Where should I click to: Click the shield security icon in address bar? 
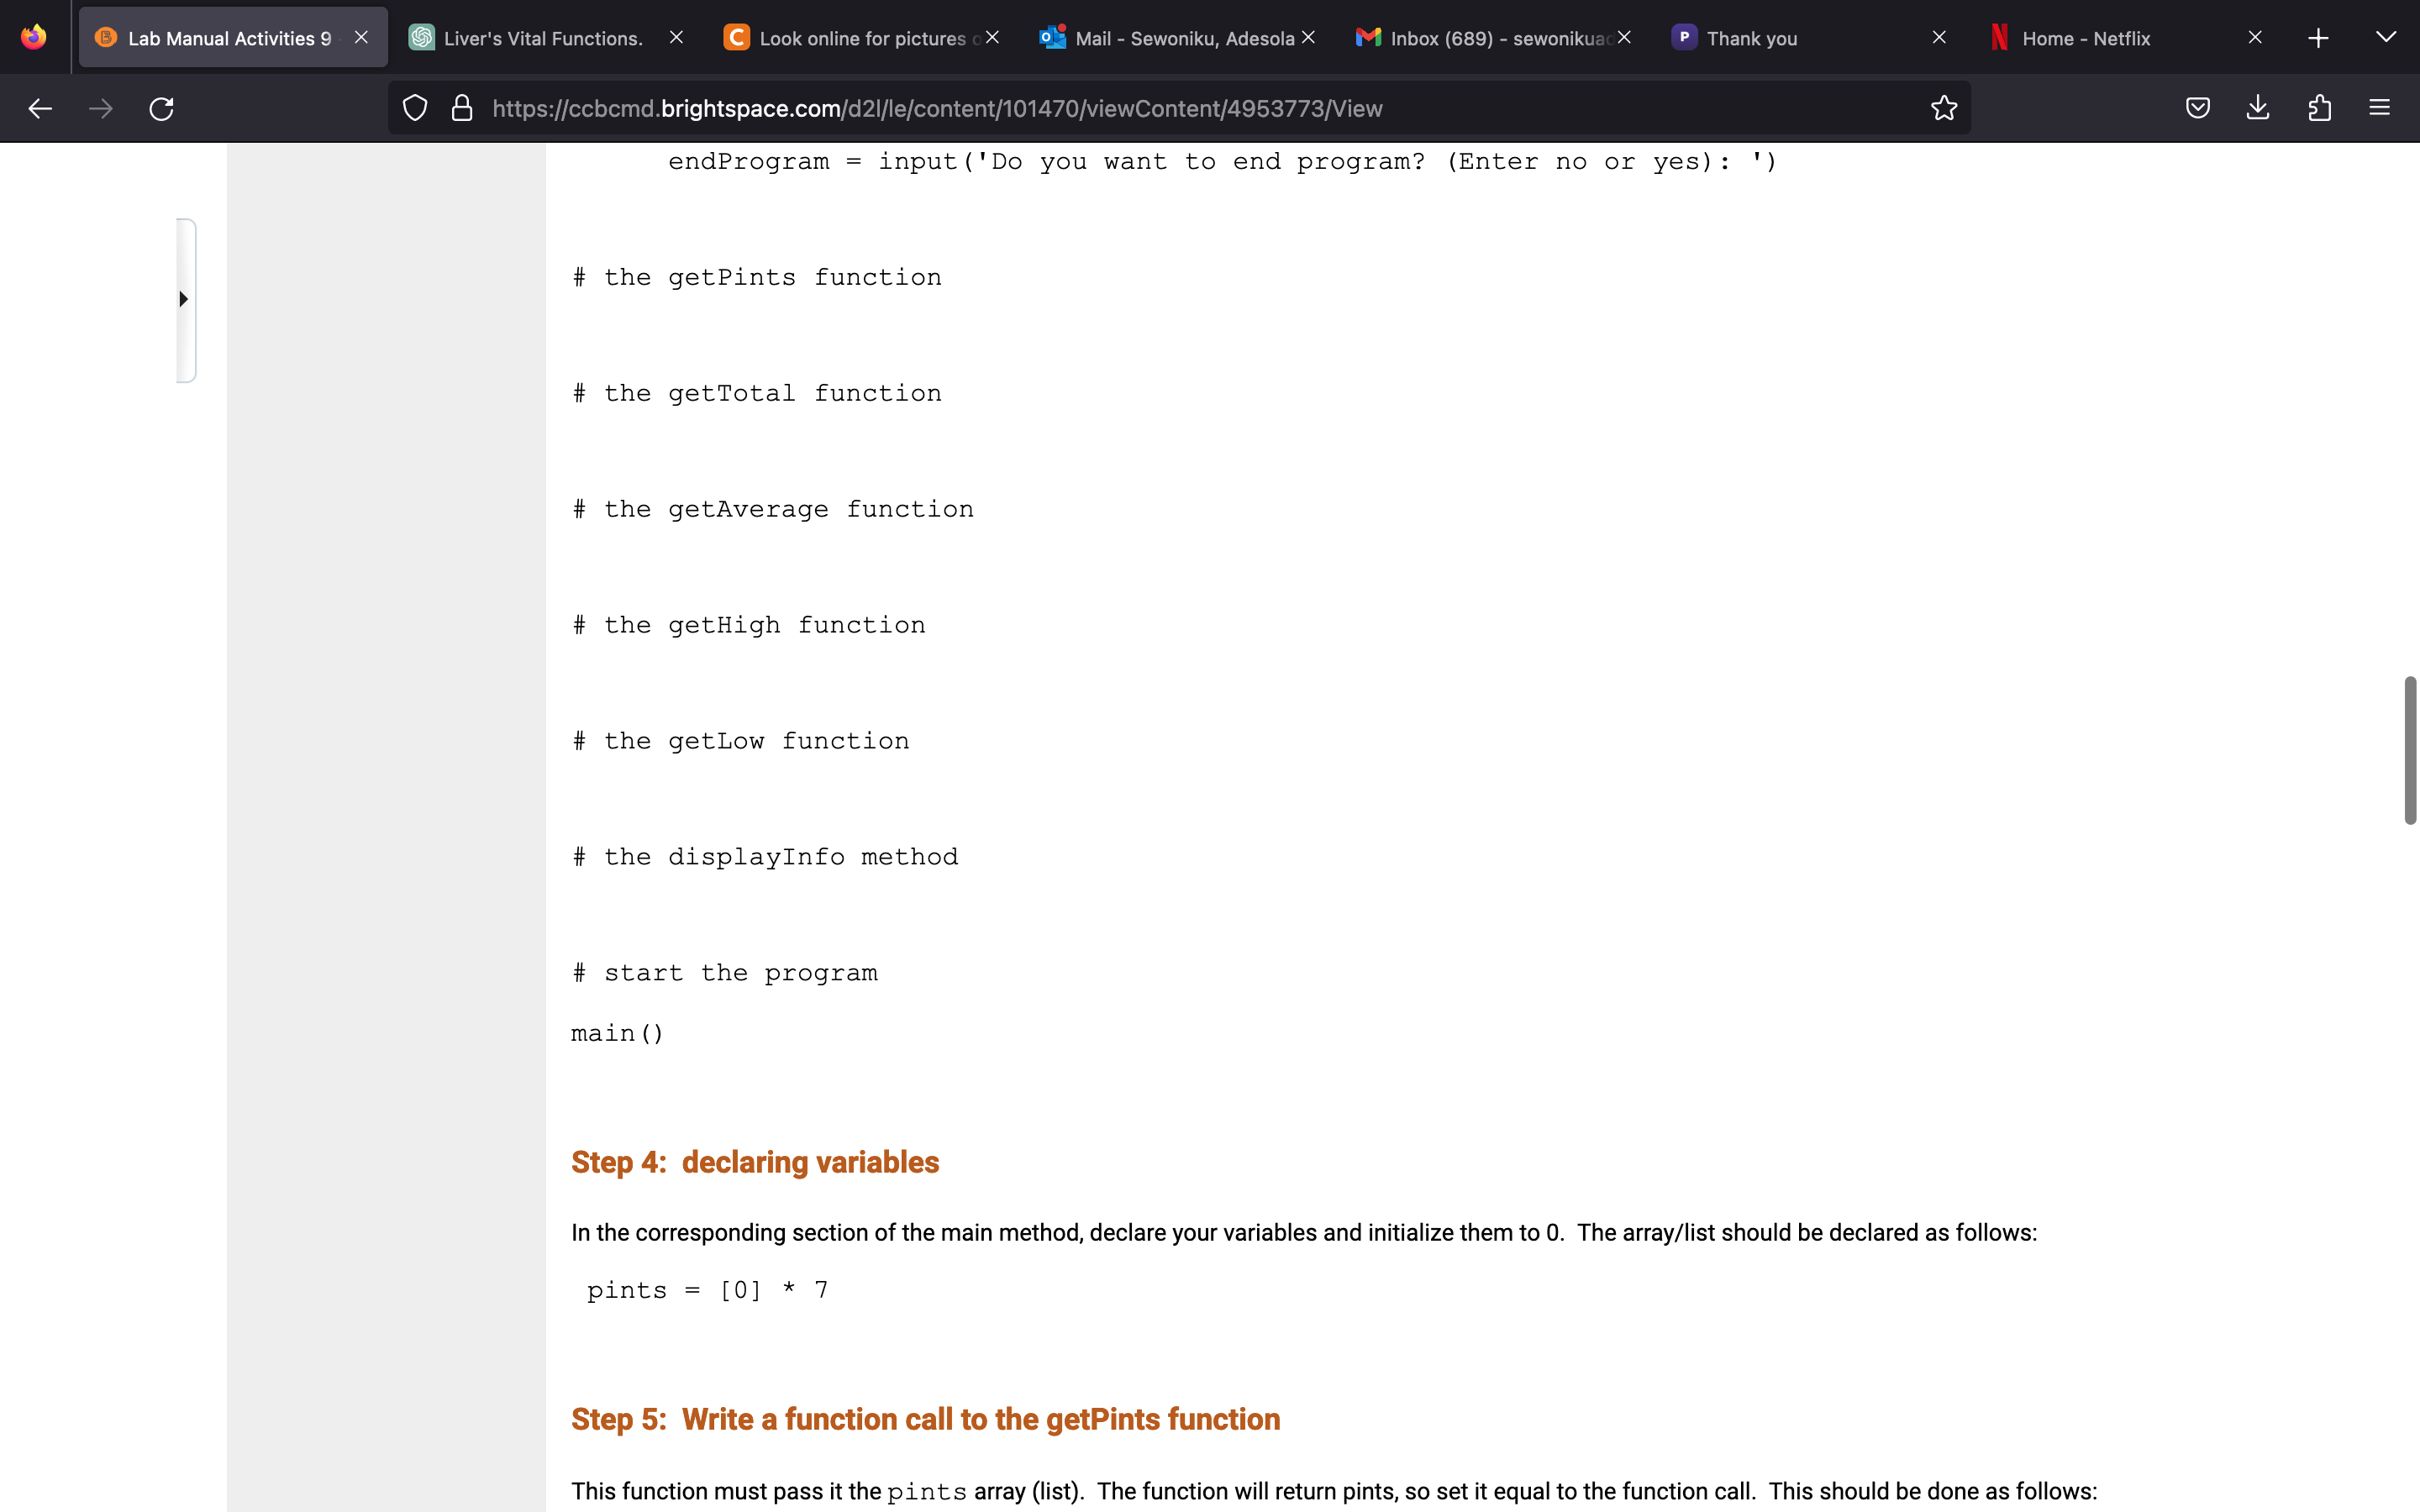414,108
